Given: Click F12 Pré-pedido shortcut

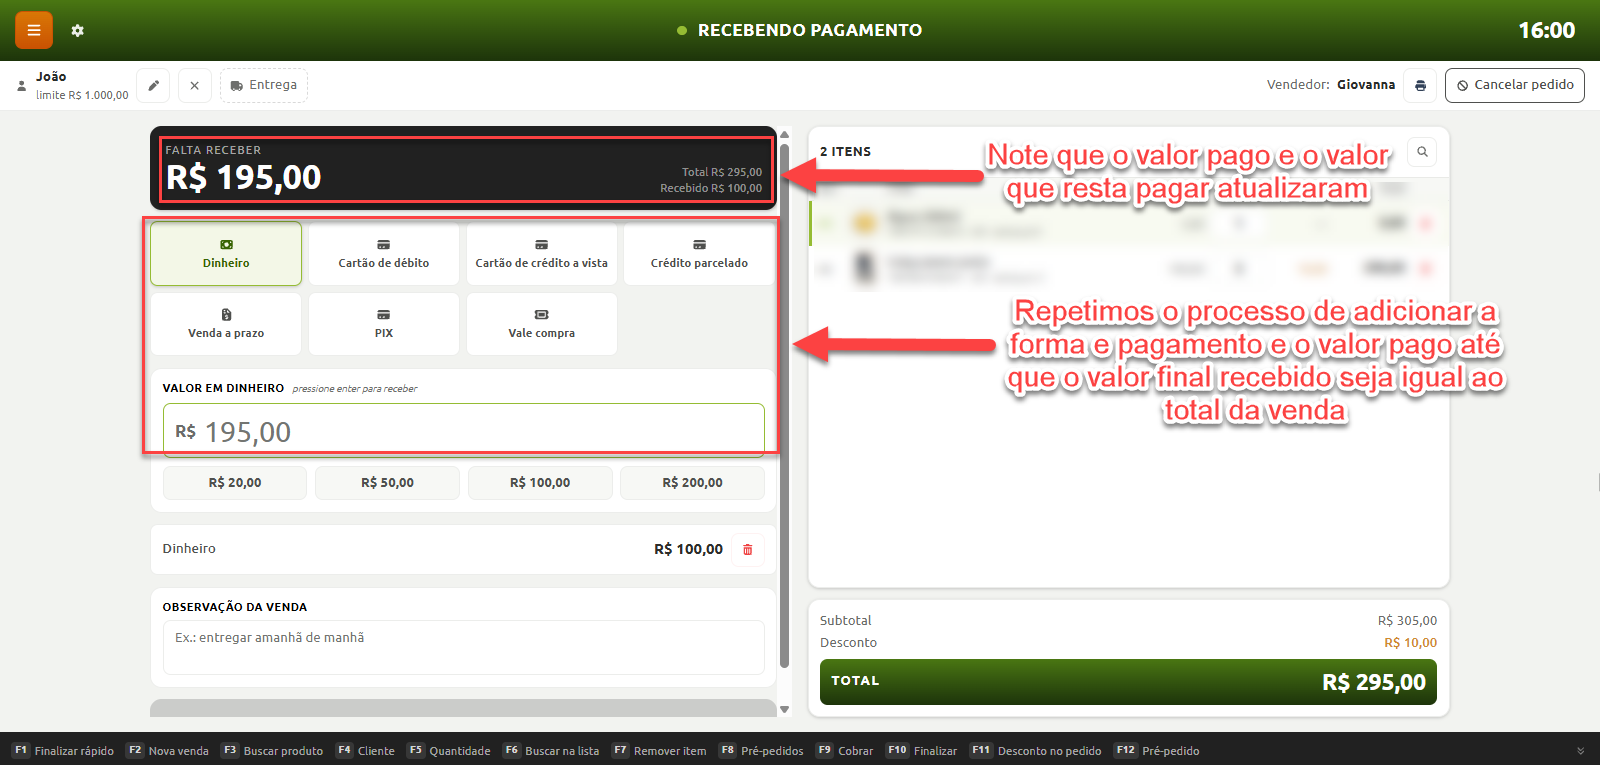Looking at the screenshot, I should coord(1157,751).
